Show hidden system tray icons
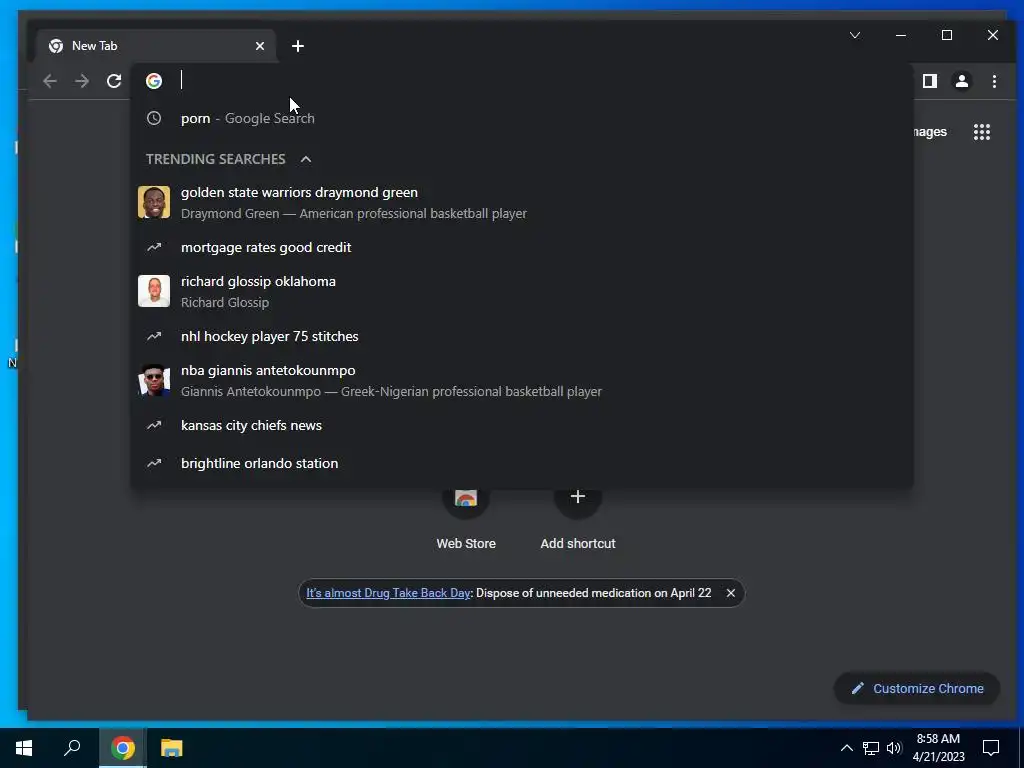Screen dimensions: 1024x768 click(846, 748)
